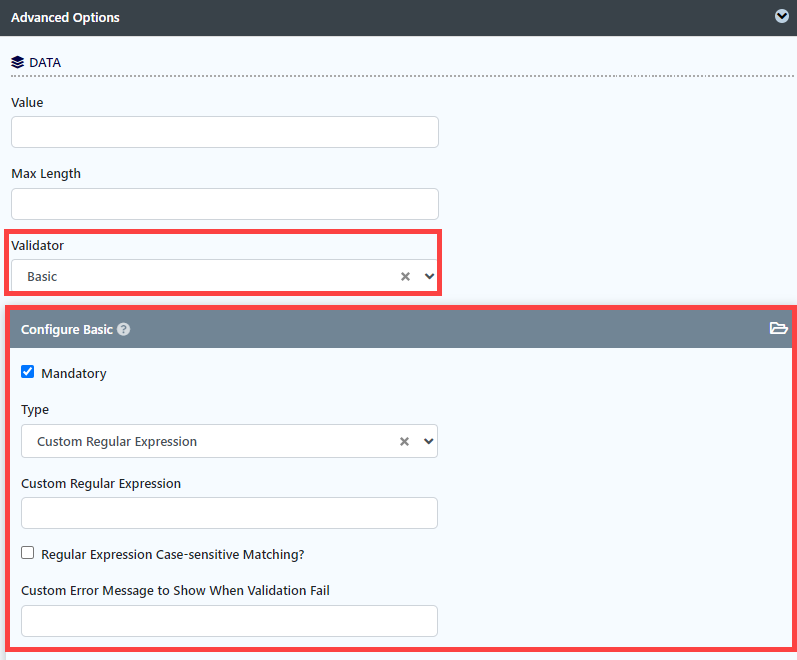
Task: Expand the Validator dropdown arrow
Action: tap(429, 276)
